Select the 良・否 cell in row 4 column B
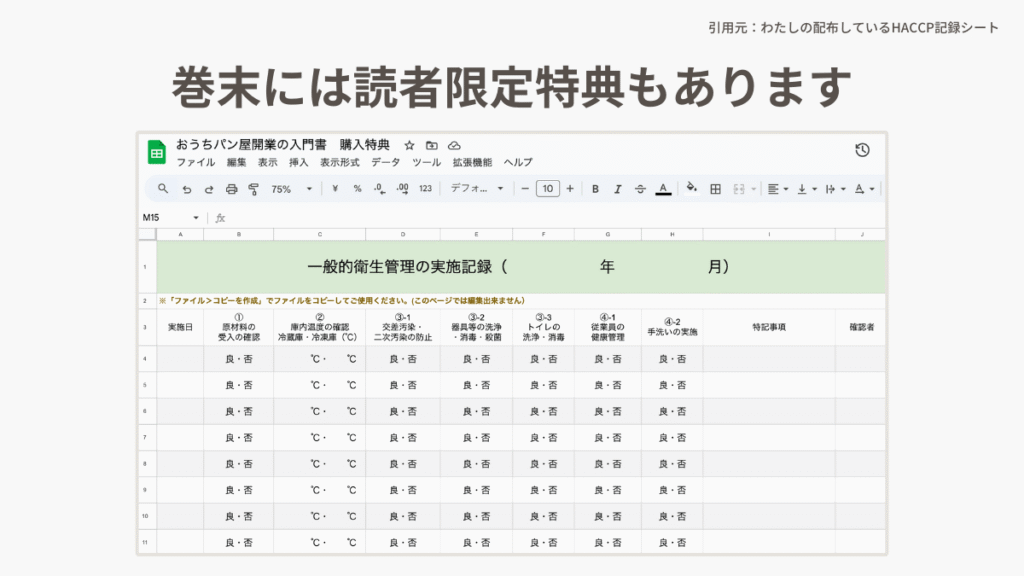 coord(238,359)
